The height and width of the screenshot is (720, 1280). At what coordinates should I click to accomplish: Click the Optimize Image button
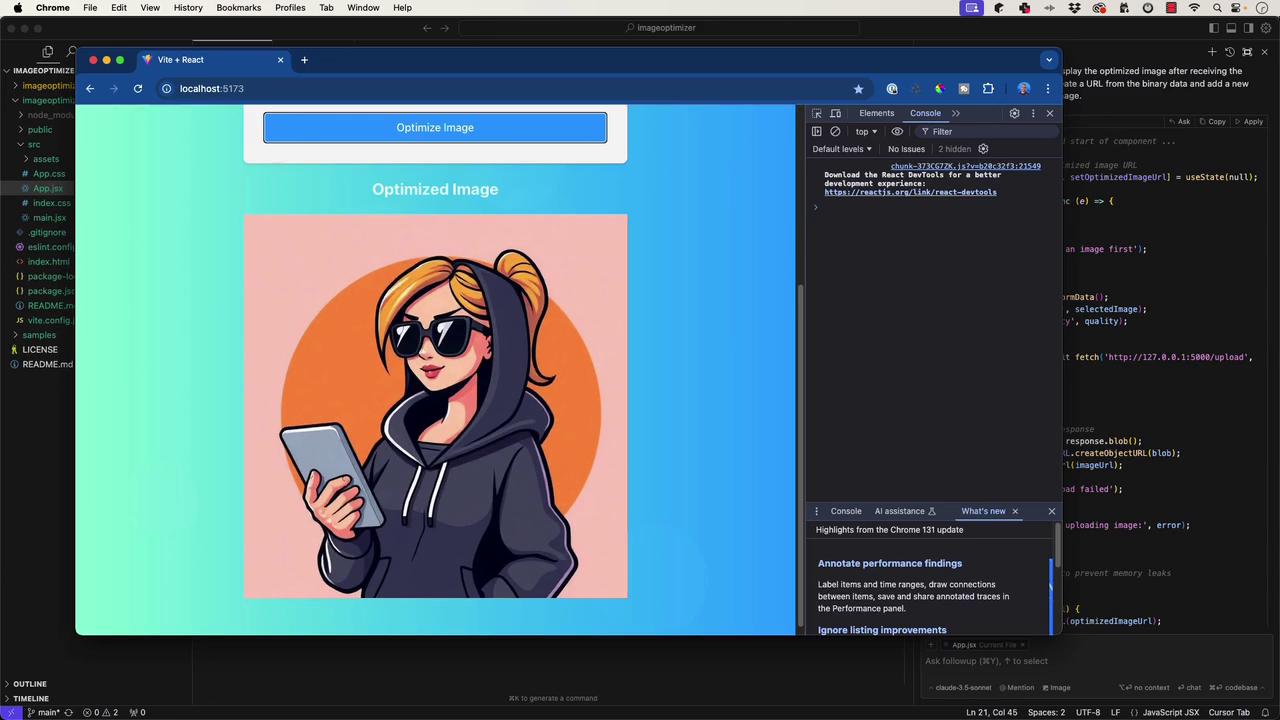(x=435, y=128)
